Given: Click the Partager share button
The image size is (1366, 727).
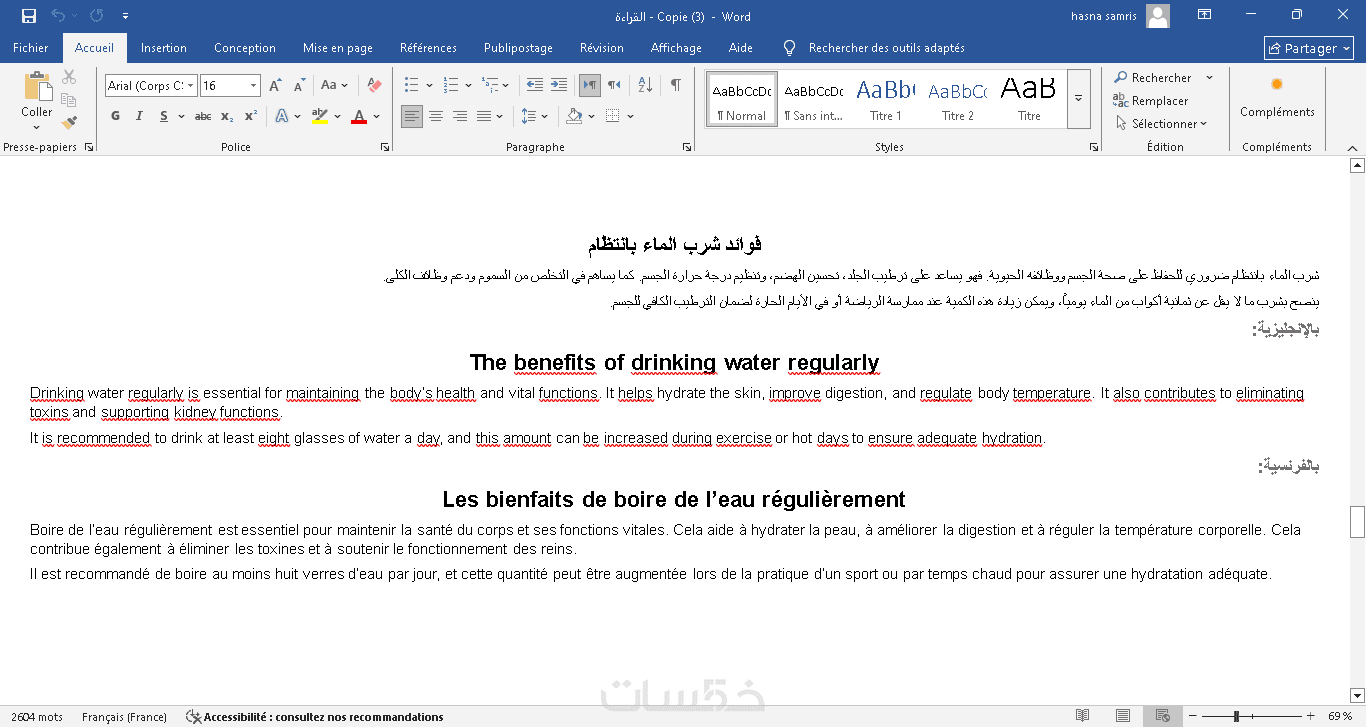Looking at the screenshot, I should coord(1309,48).
